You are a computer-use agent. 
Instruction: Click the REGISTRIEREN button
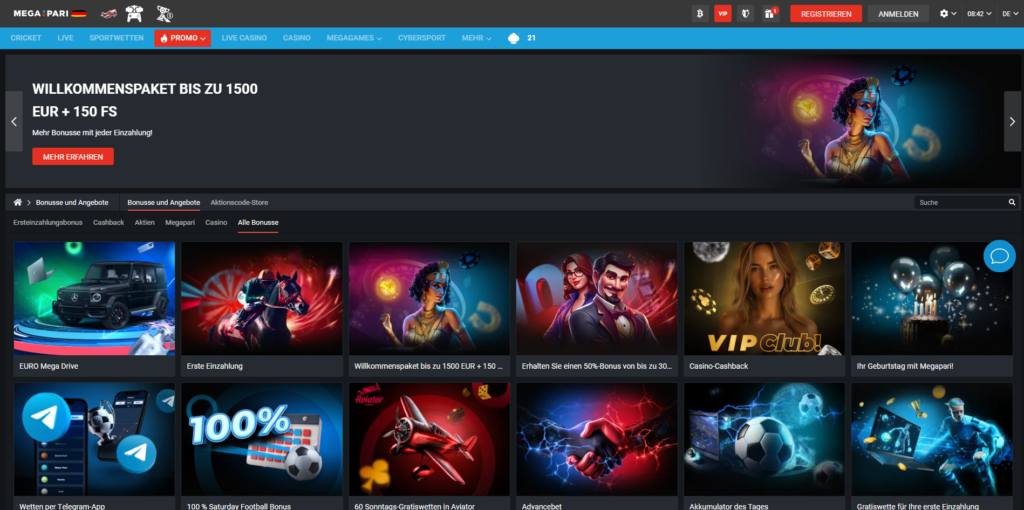coord(825,14)
